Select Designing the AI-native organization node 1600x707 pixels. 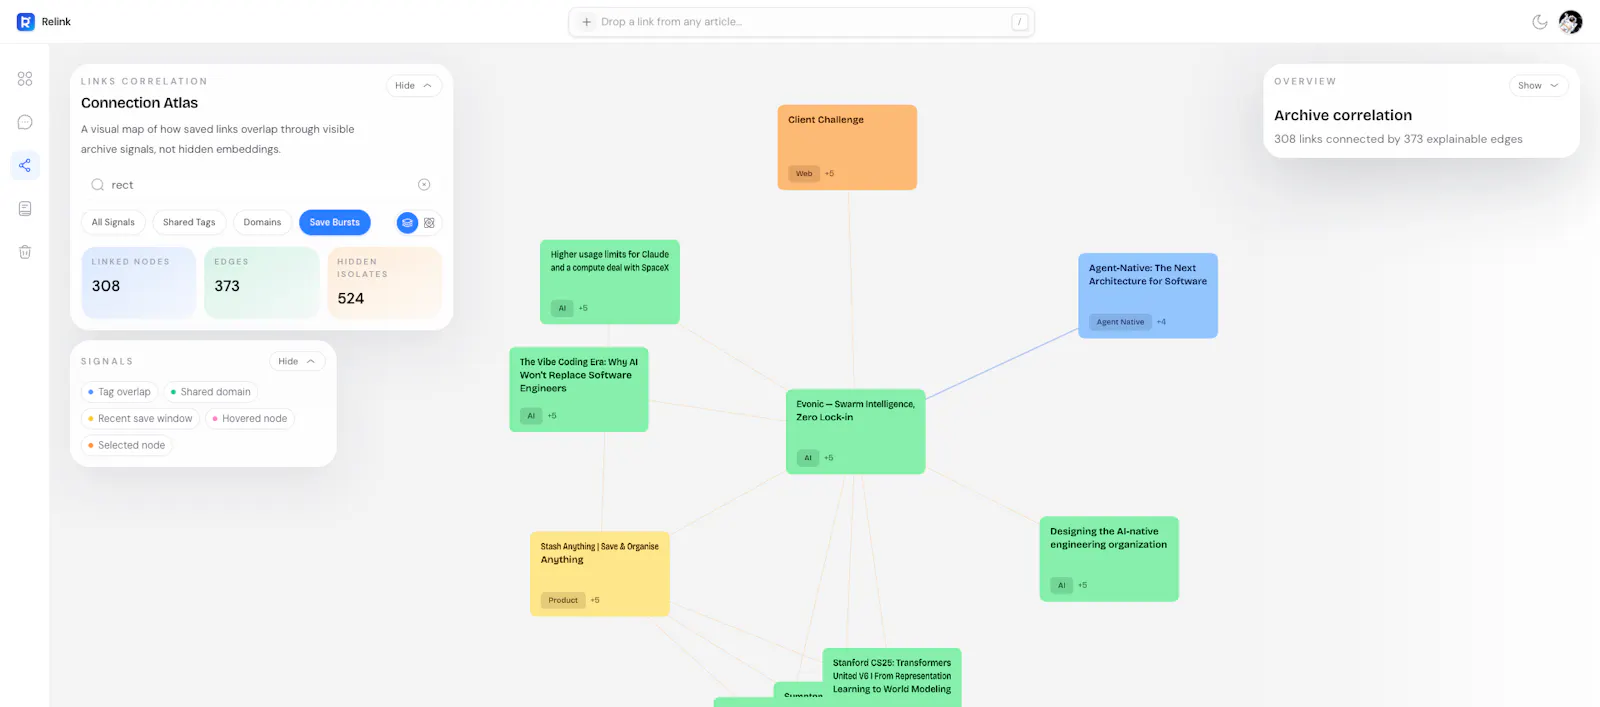[1109, 559]
